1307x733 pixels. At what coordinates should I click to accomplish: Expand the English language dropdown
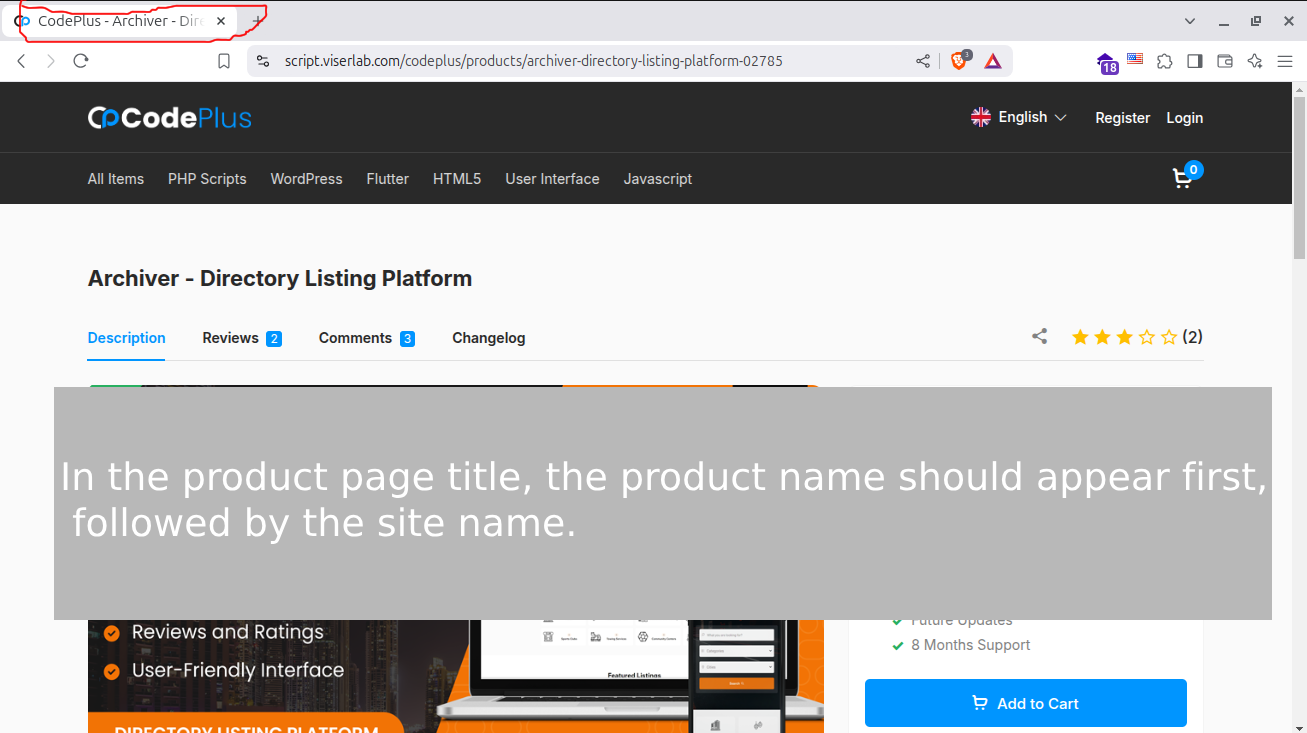pyautogui.click(x=1018, y=117)
